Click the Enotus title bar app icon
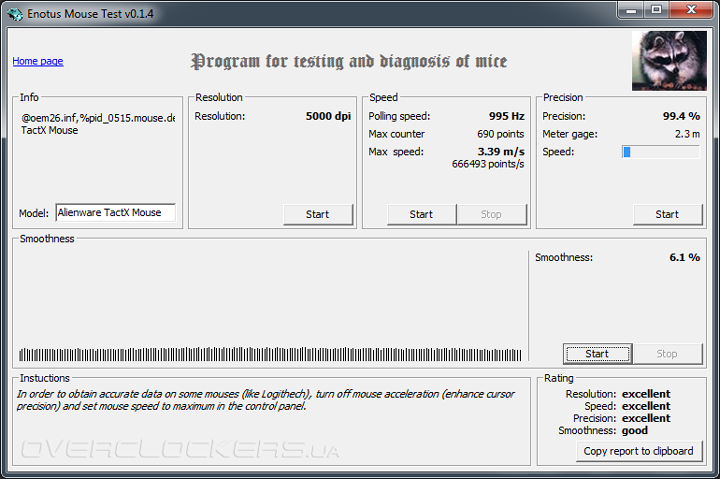Screen dimensions: 720x479 (15, 14)
